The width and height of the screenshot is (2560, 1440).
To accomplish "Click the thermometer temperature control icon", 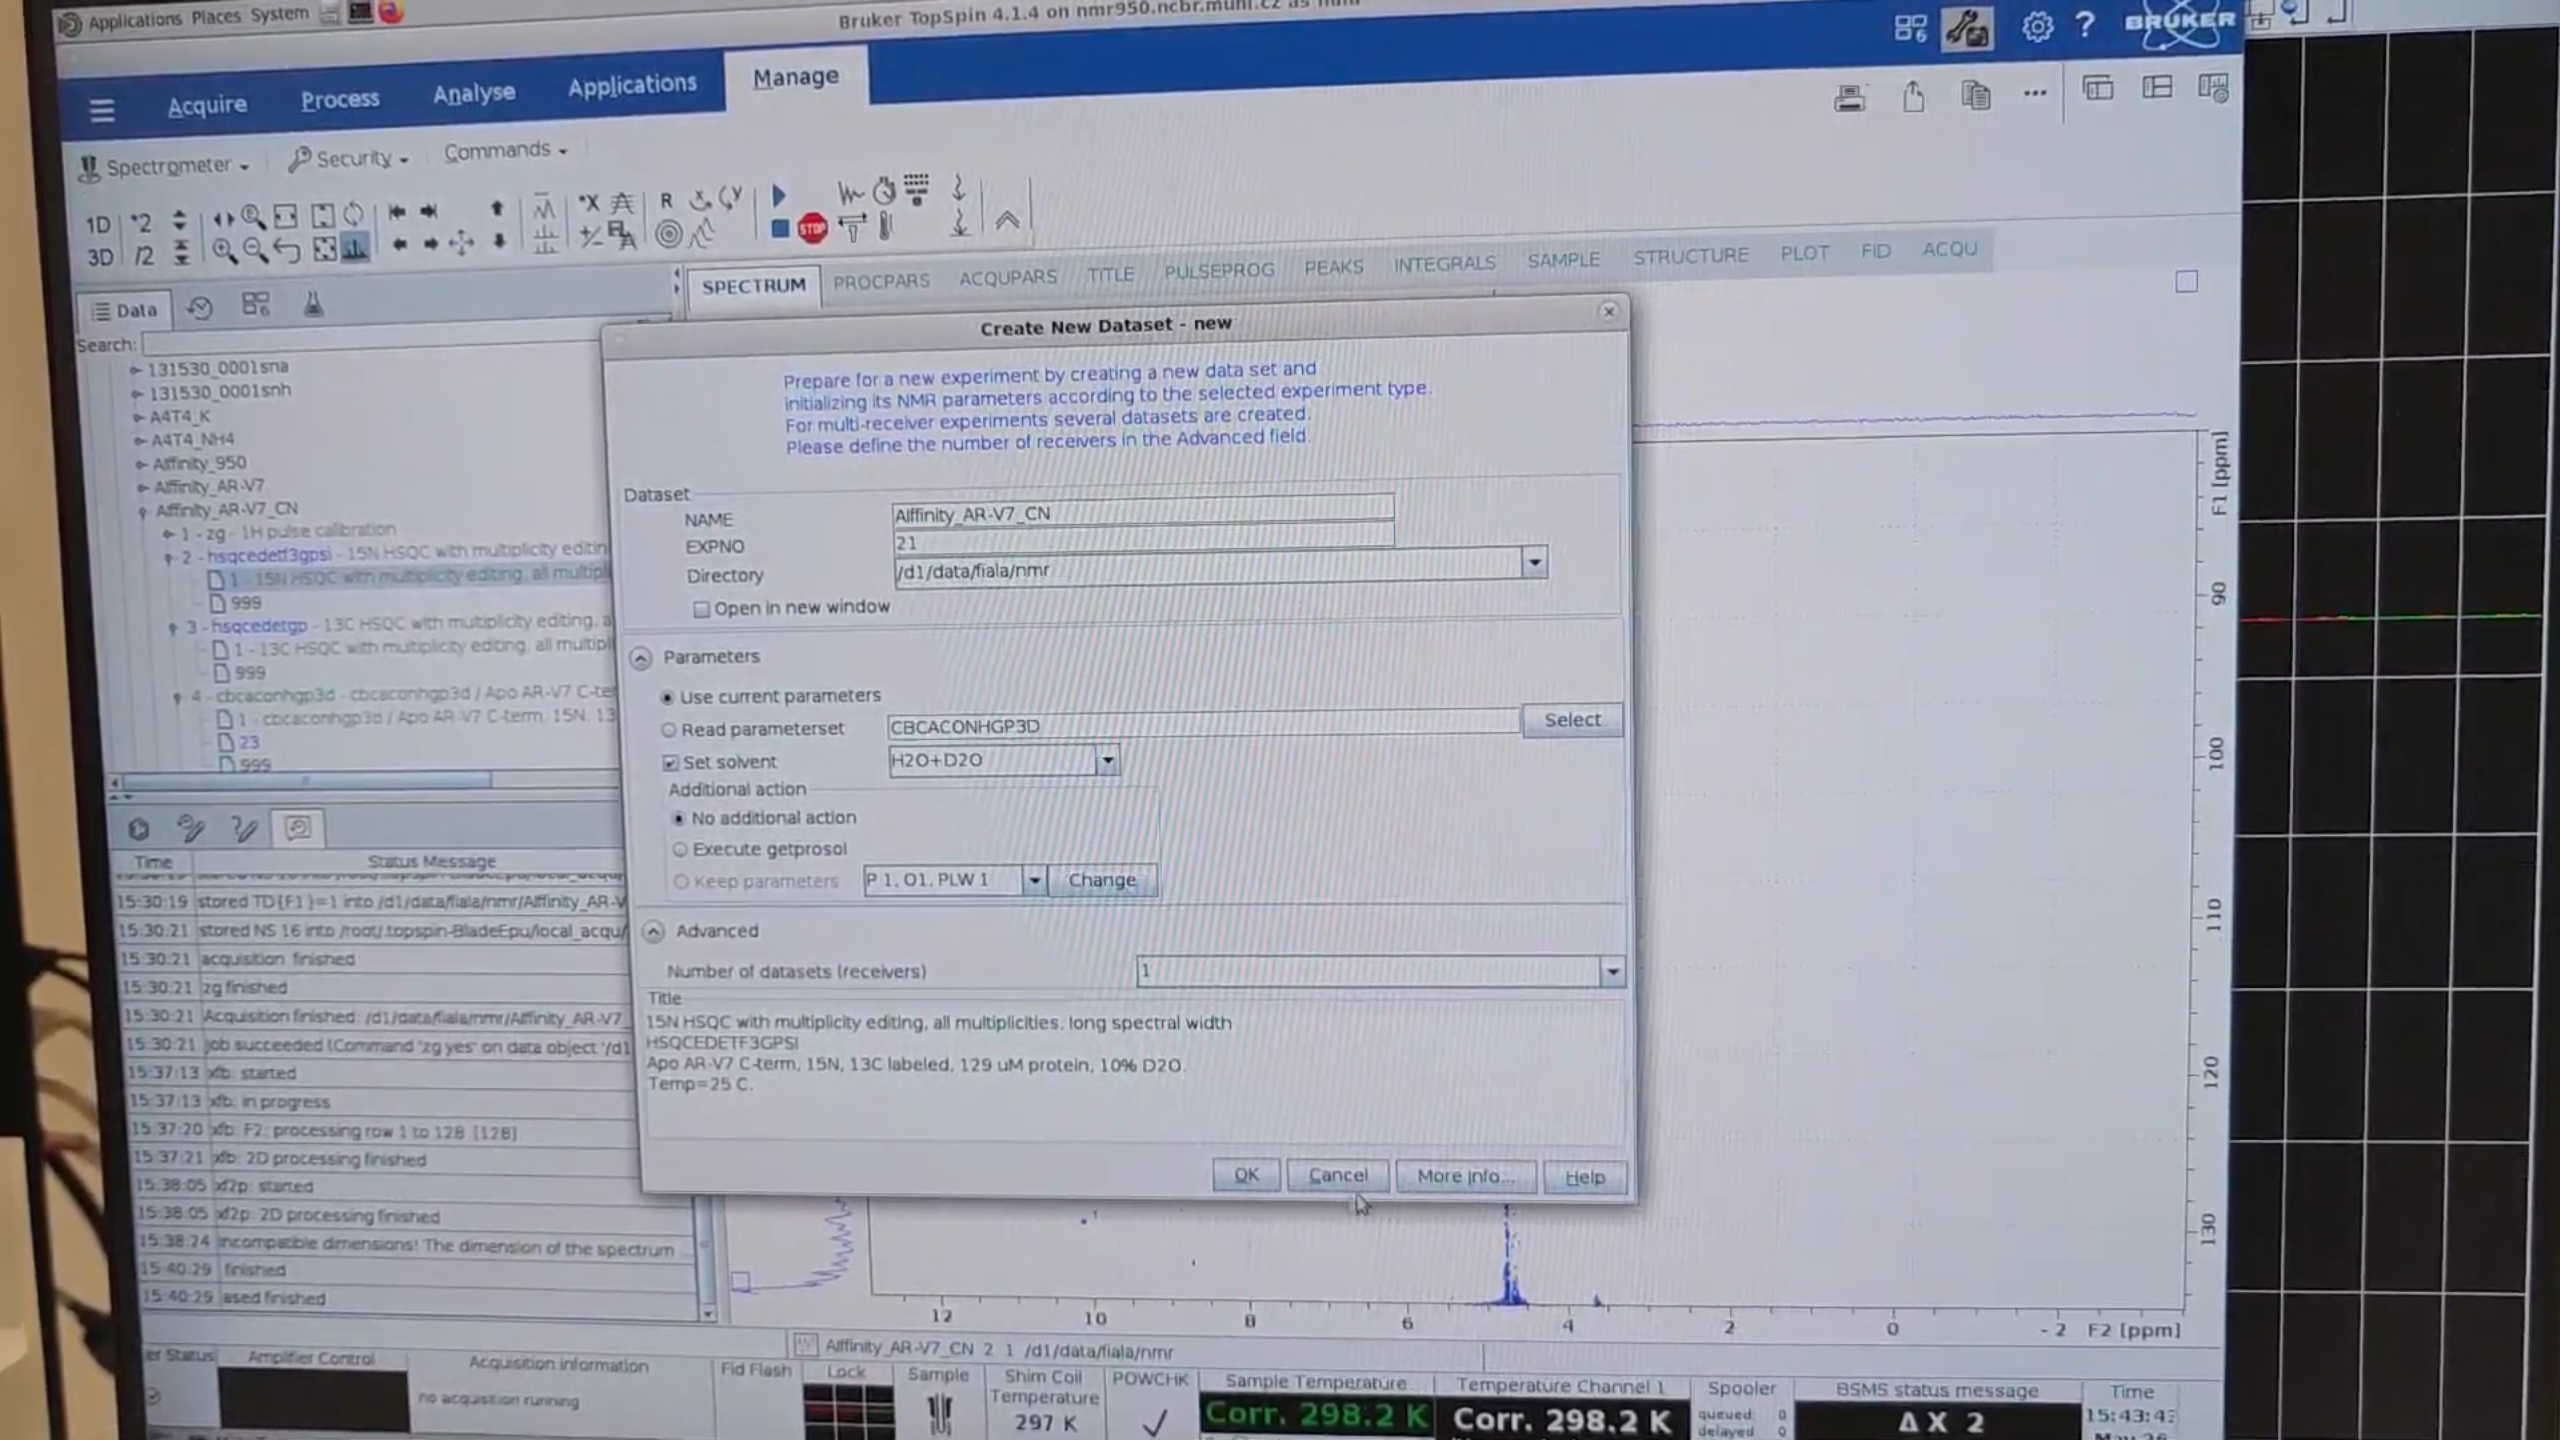I will 886,228.
